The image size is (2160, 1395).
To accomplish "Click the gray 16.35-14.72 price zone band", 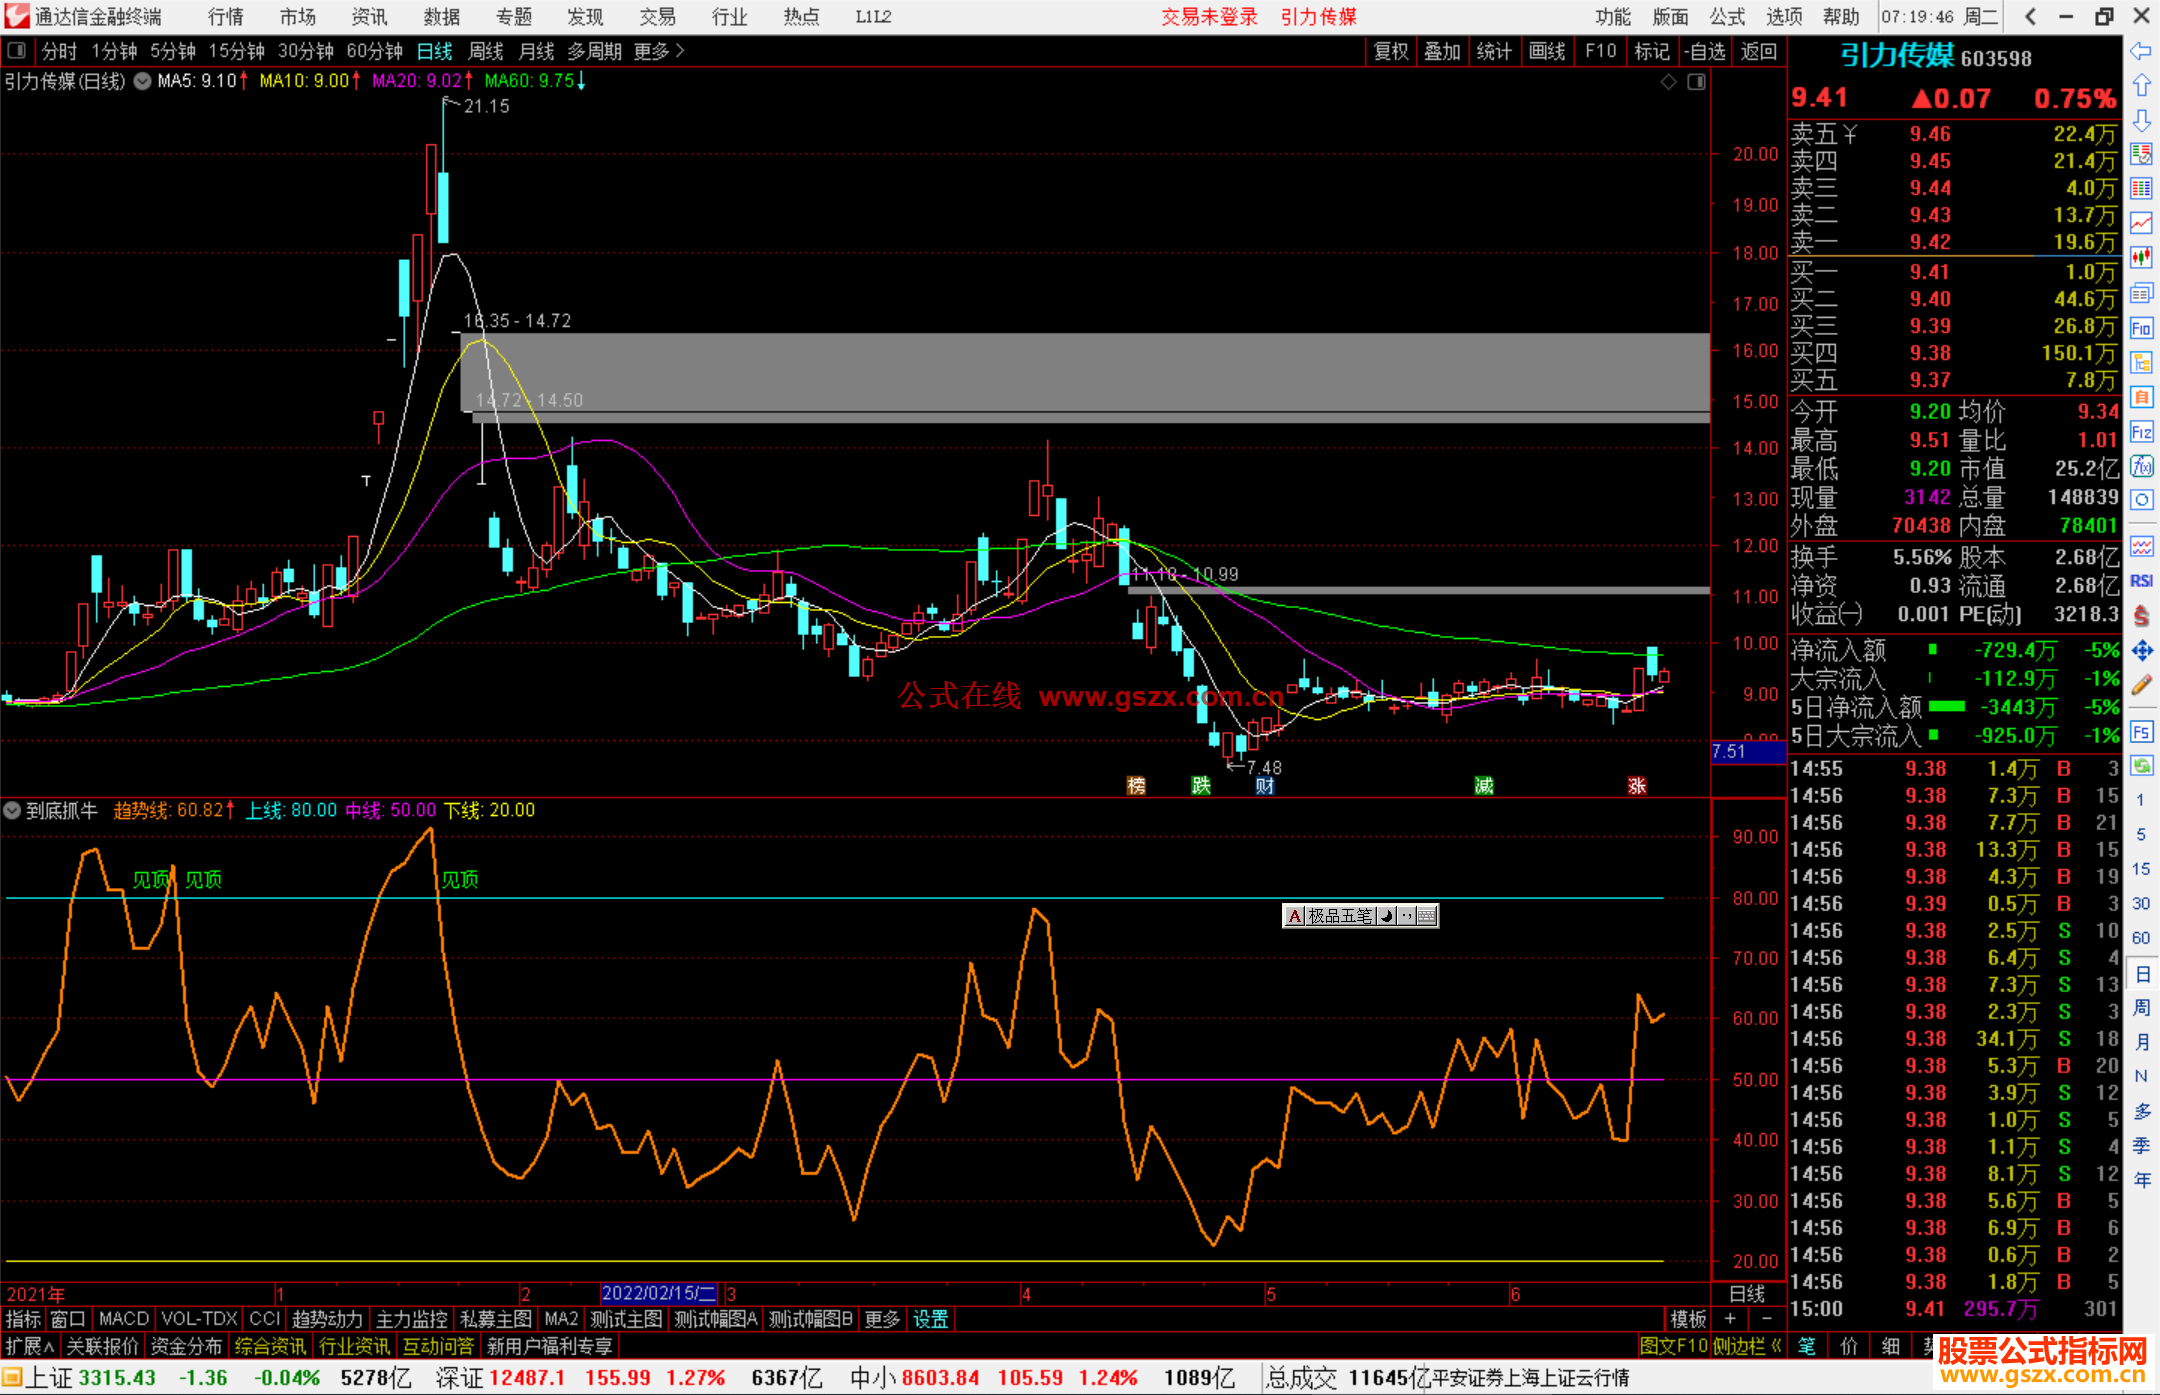I will [x=1085, y=372].
